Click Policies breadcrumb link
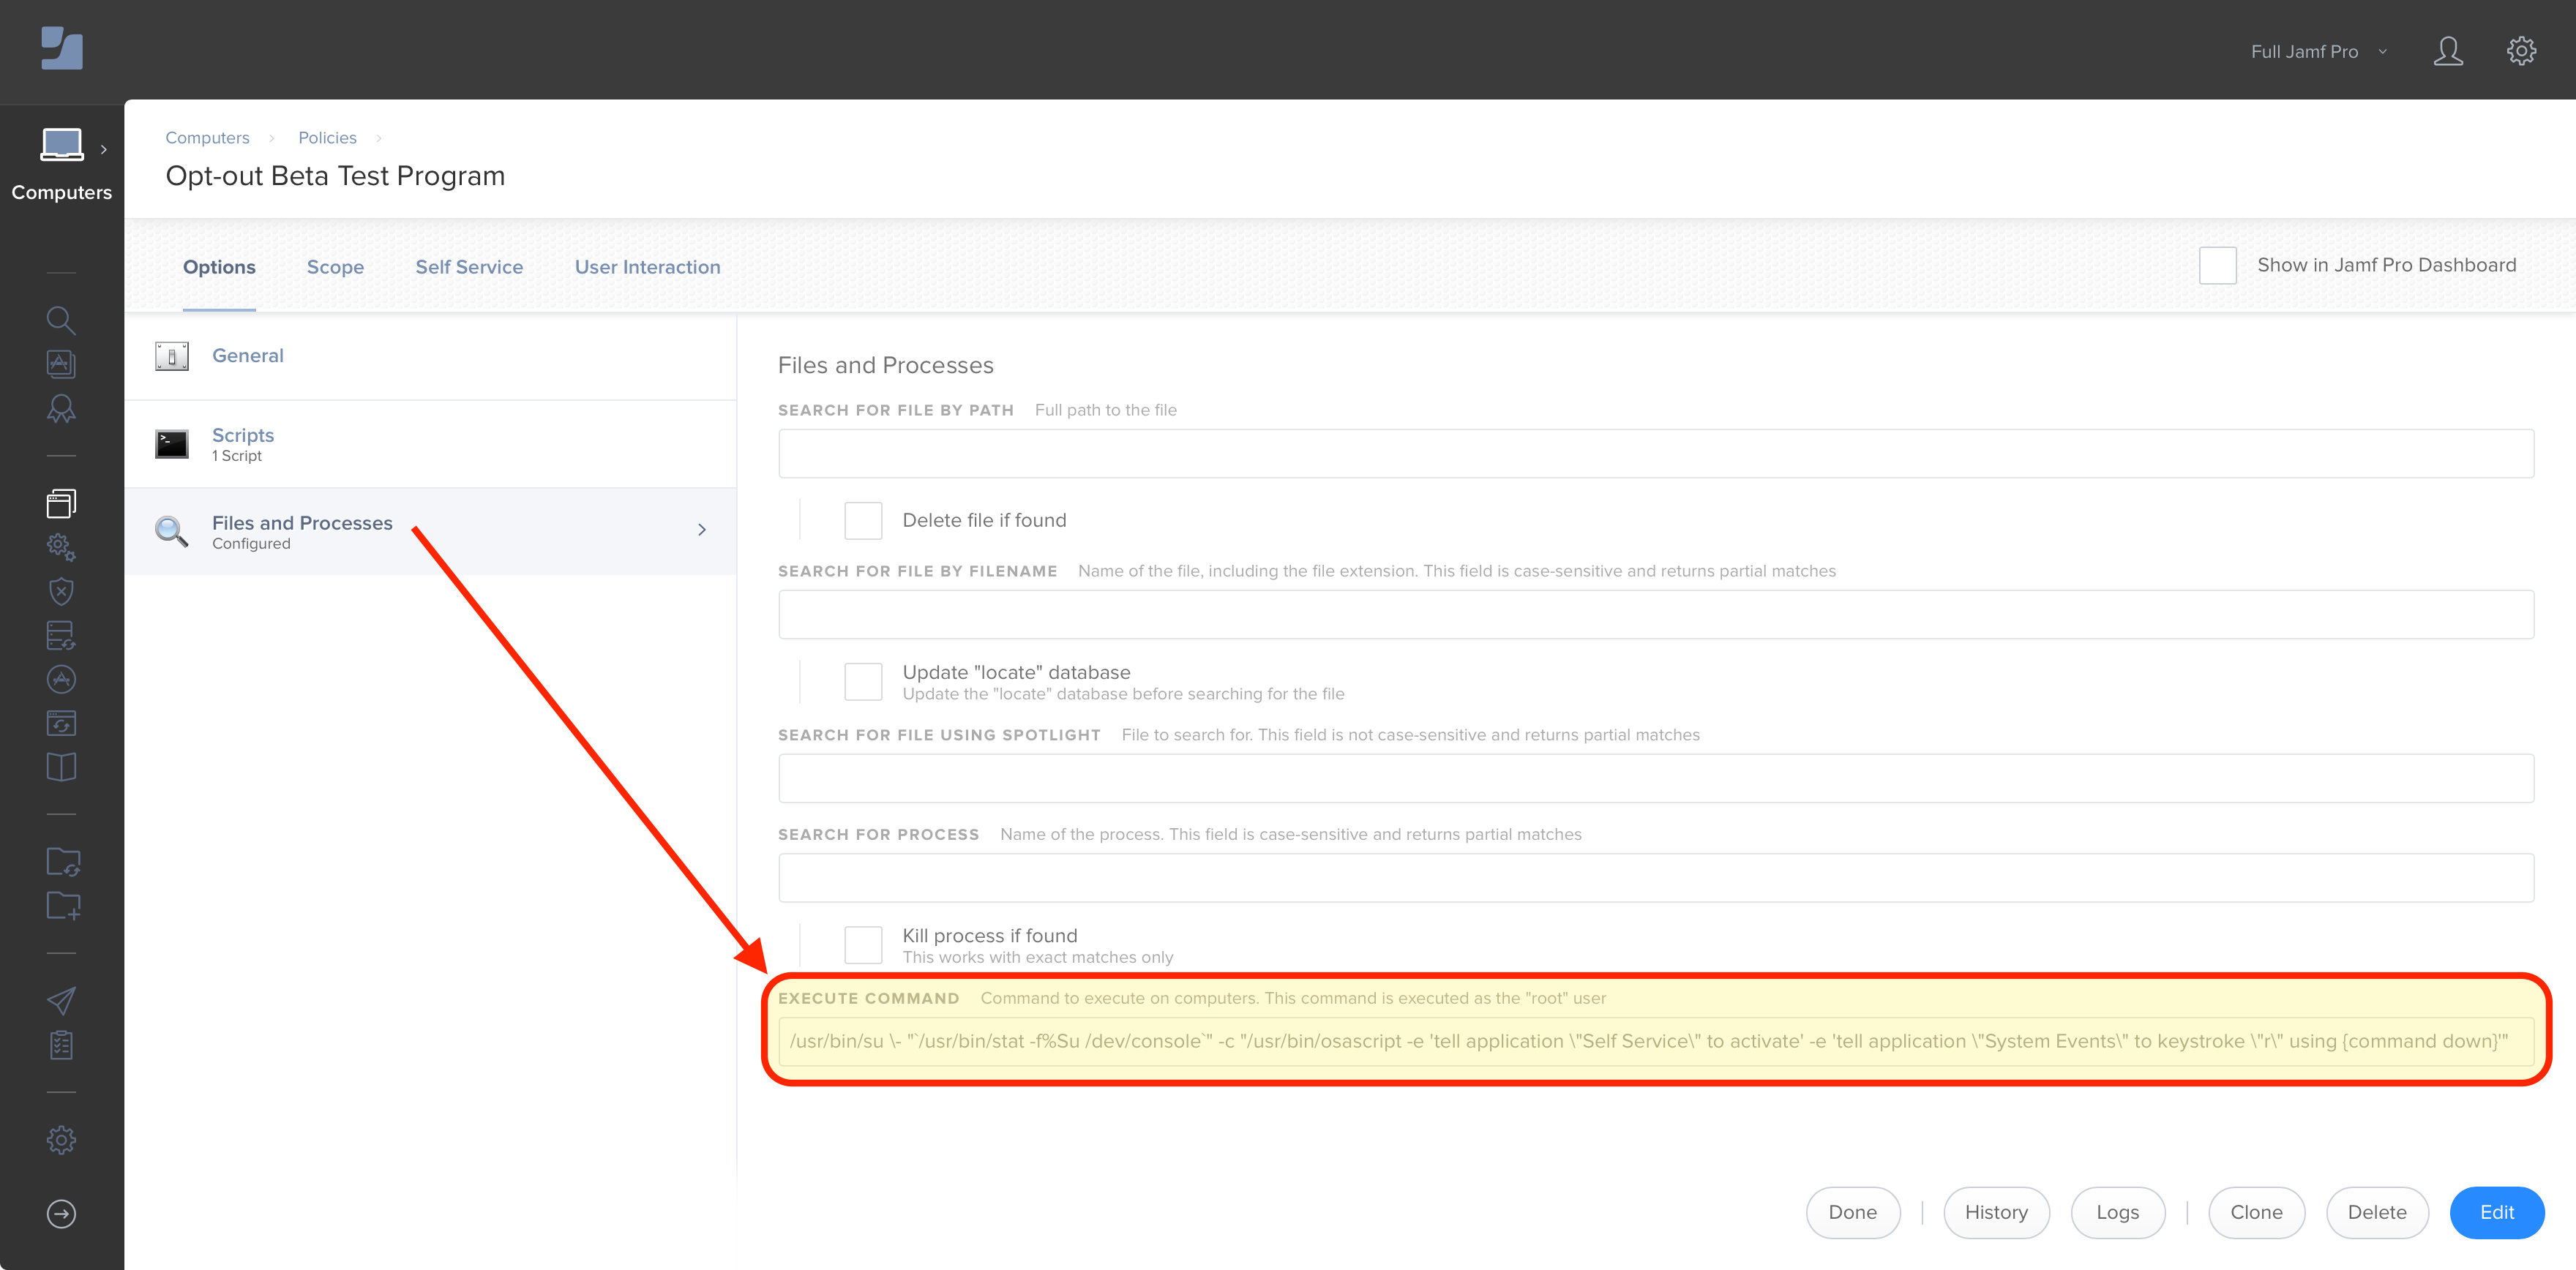This screenshot has height=1270, width=2576. tap(327, 138)
